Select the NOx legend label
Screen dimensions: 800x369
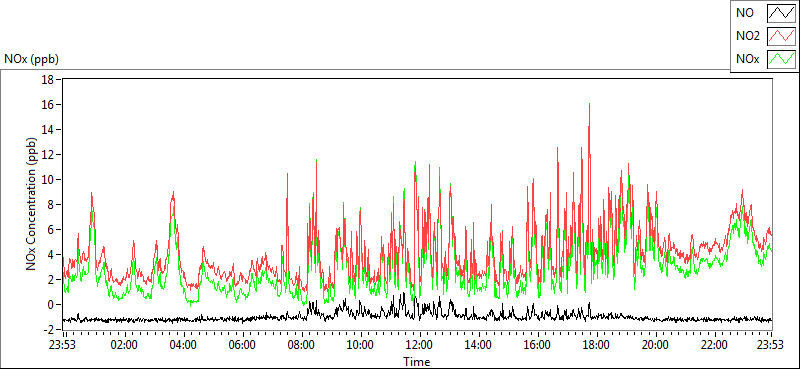[x=747, y=60]
